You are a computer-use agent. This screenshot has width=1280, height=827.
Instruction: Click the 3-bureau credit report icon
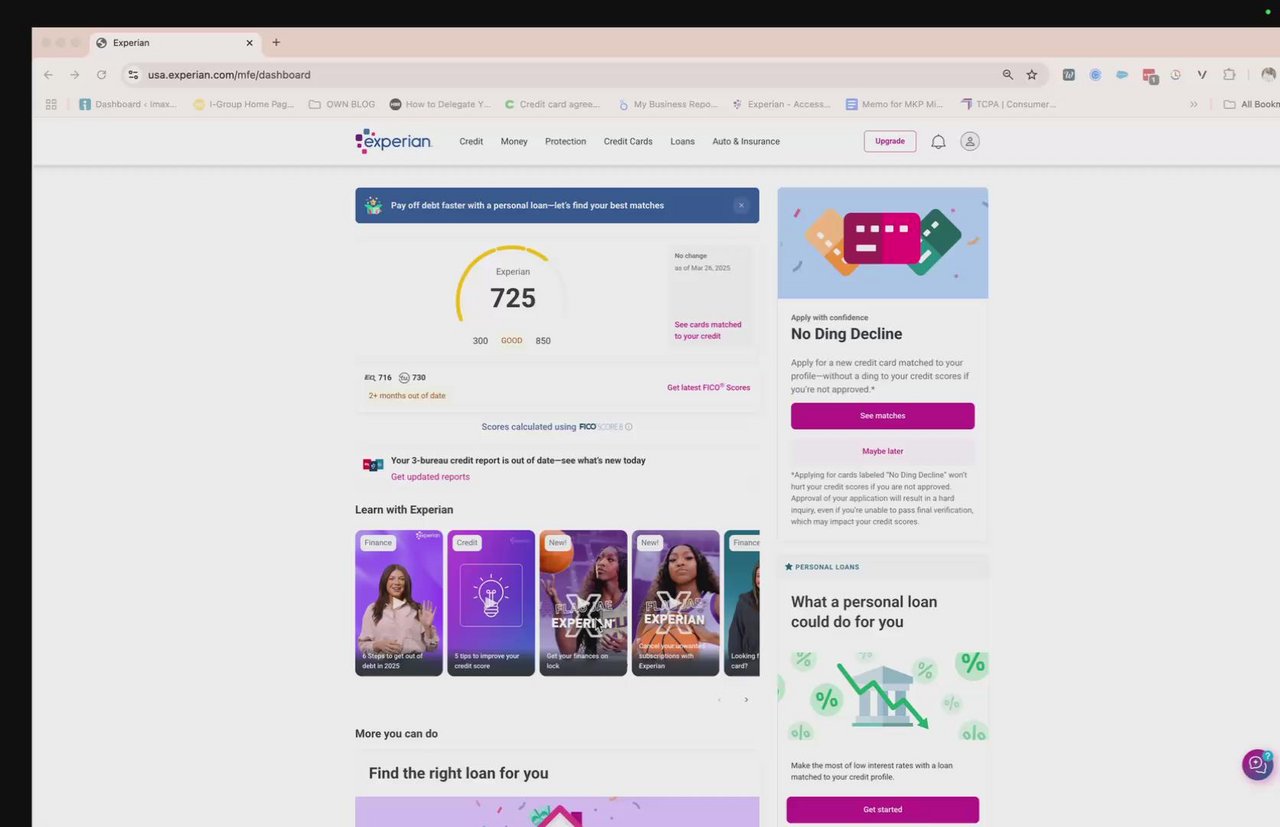373,465
